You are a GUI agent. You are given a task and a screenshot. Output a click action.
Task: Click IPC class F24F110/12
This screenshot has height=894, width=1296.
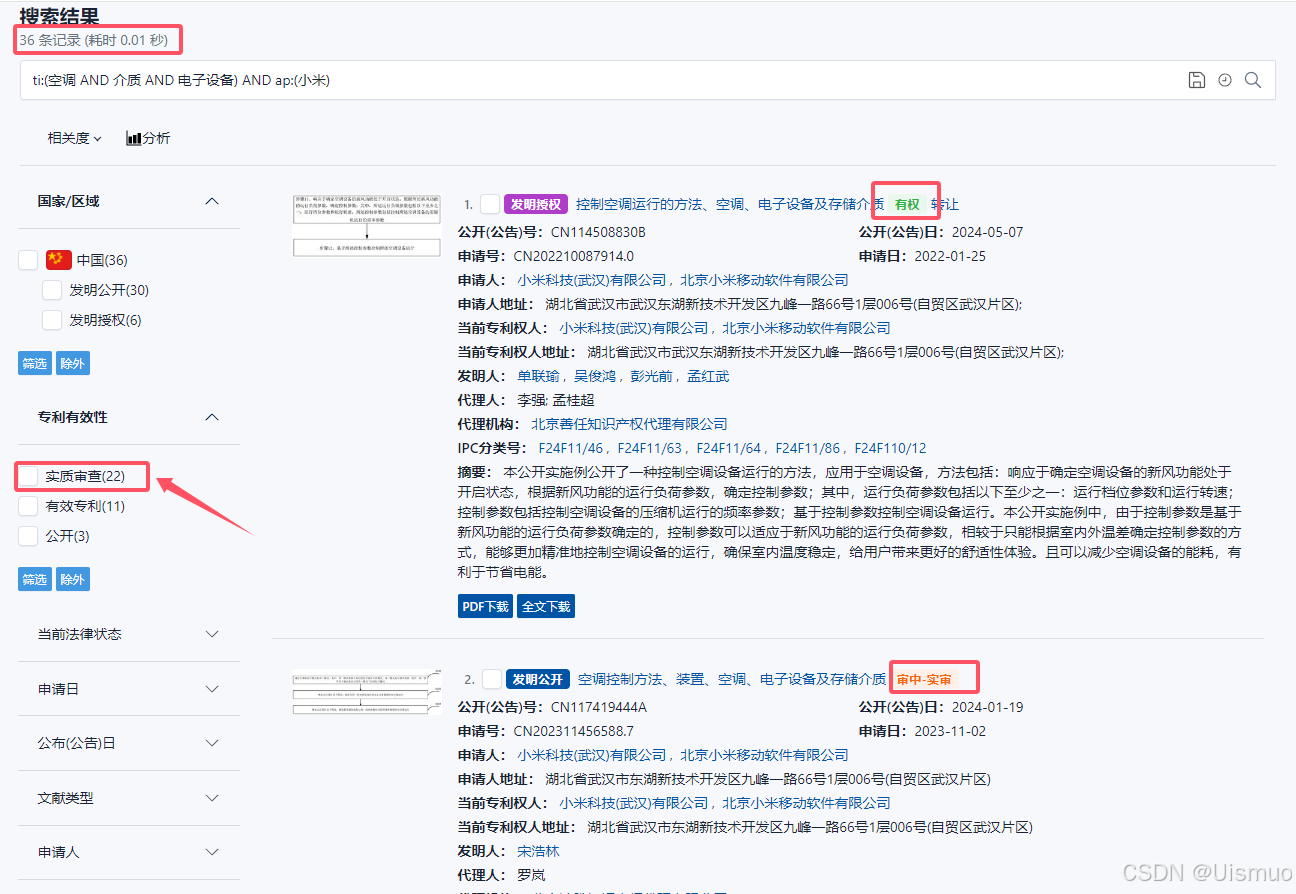[x=890, y=448]
